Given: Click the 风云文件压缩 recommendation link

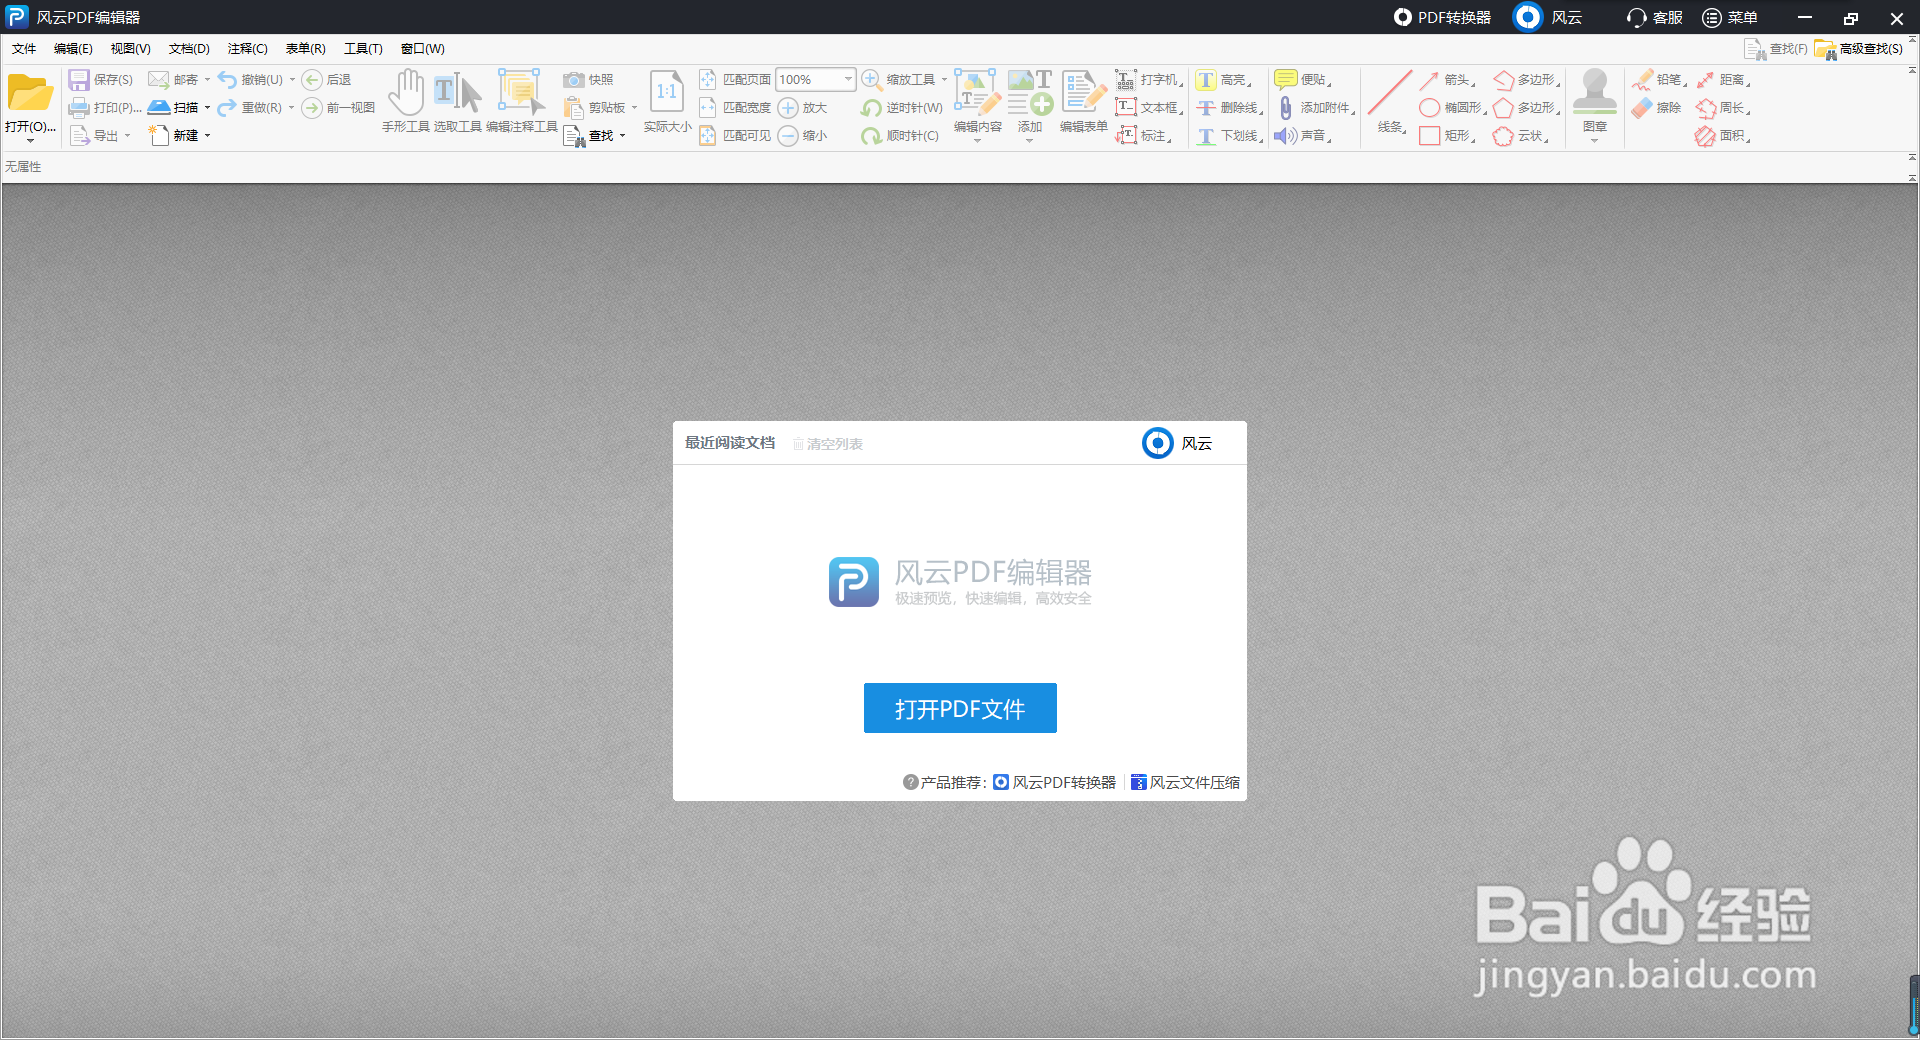Looking at the screenshot, I should point(1186,782).
